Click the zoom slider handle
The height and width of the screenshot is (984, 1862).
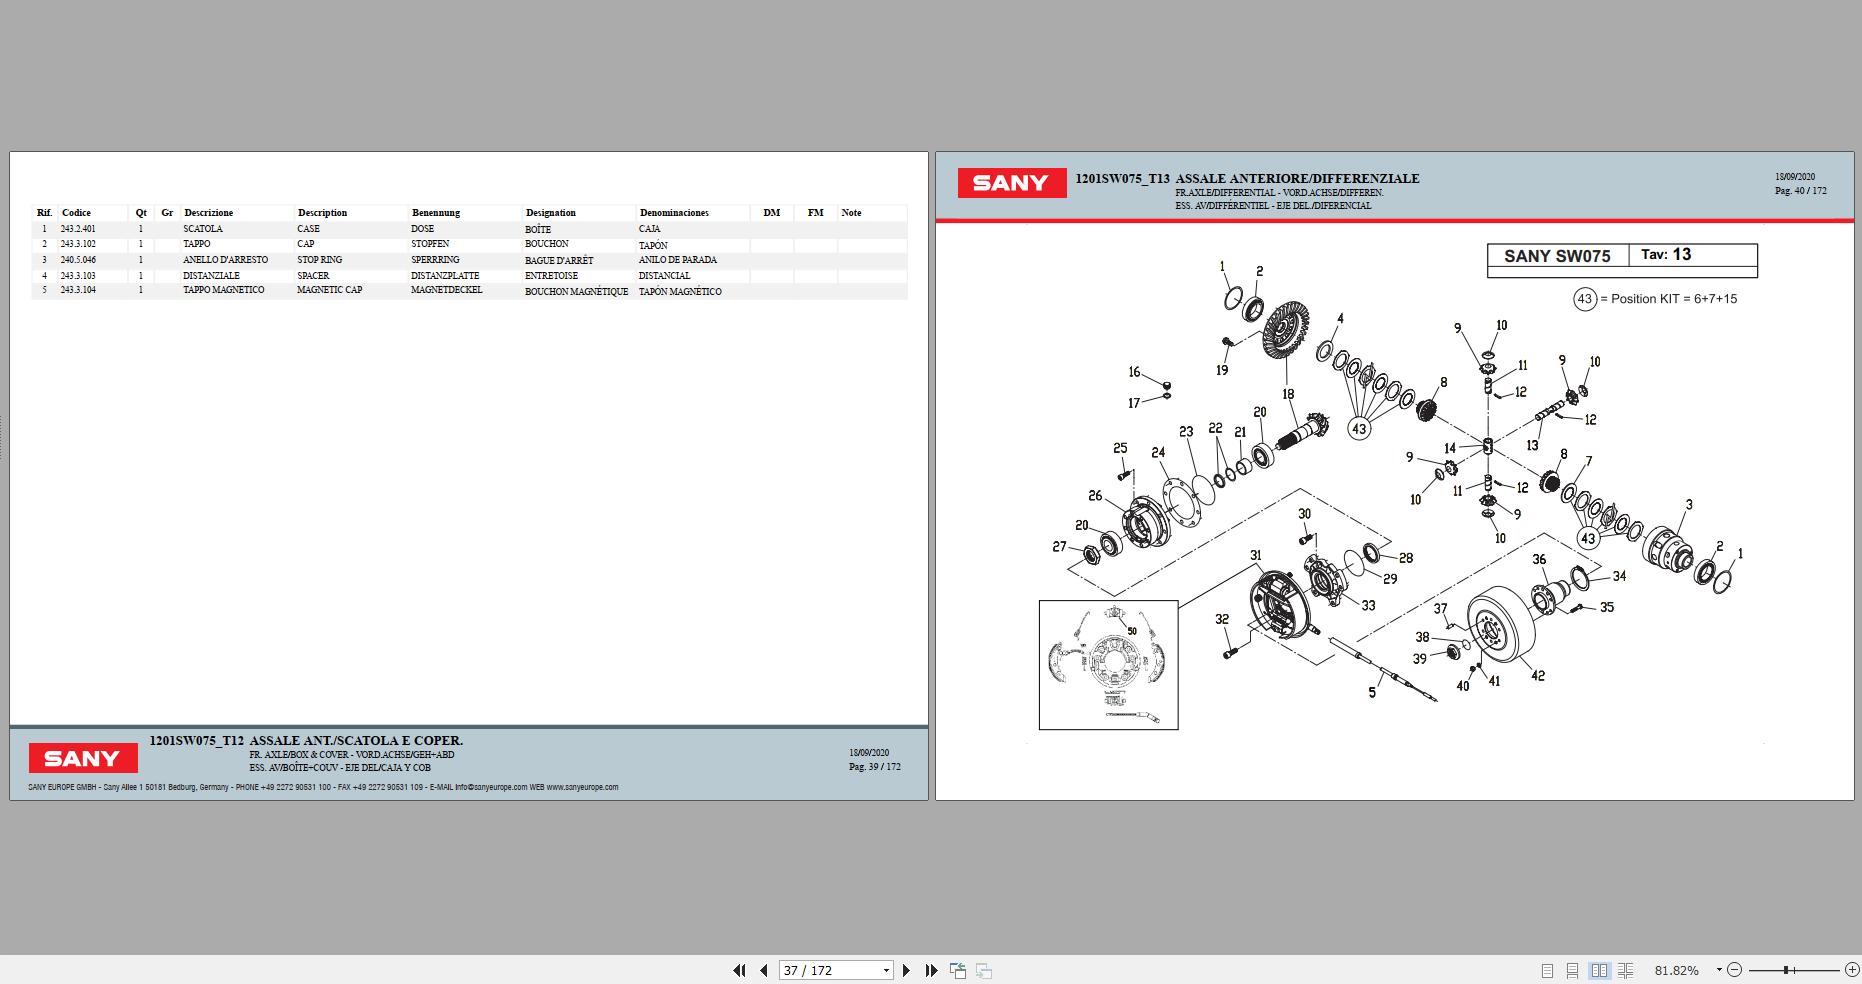click(1786, 970)
